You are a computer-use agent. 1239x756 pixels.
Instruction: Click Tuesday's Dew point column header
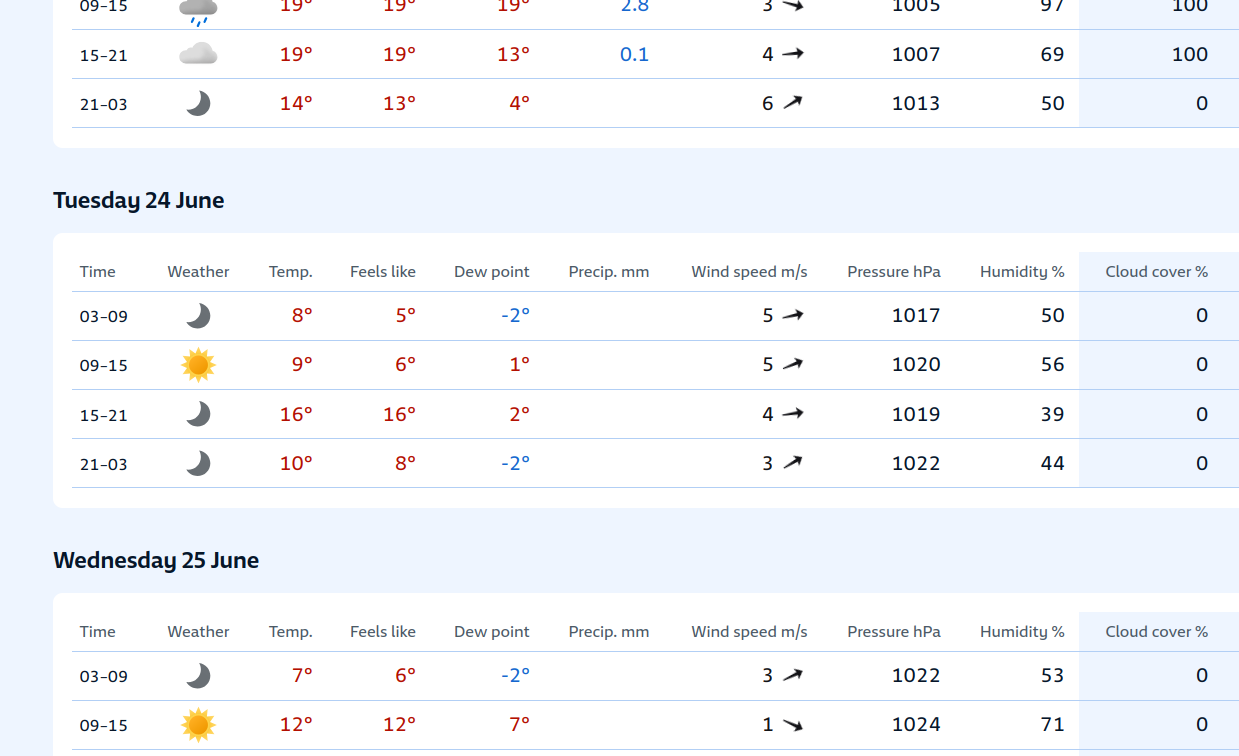click(491, 272)
